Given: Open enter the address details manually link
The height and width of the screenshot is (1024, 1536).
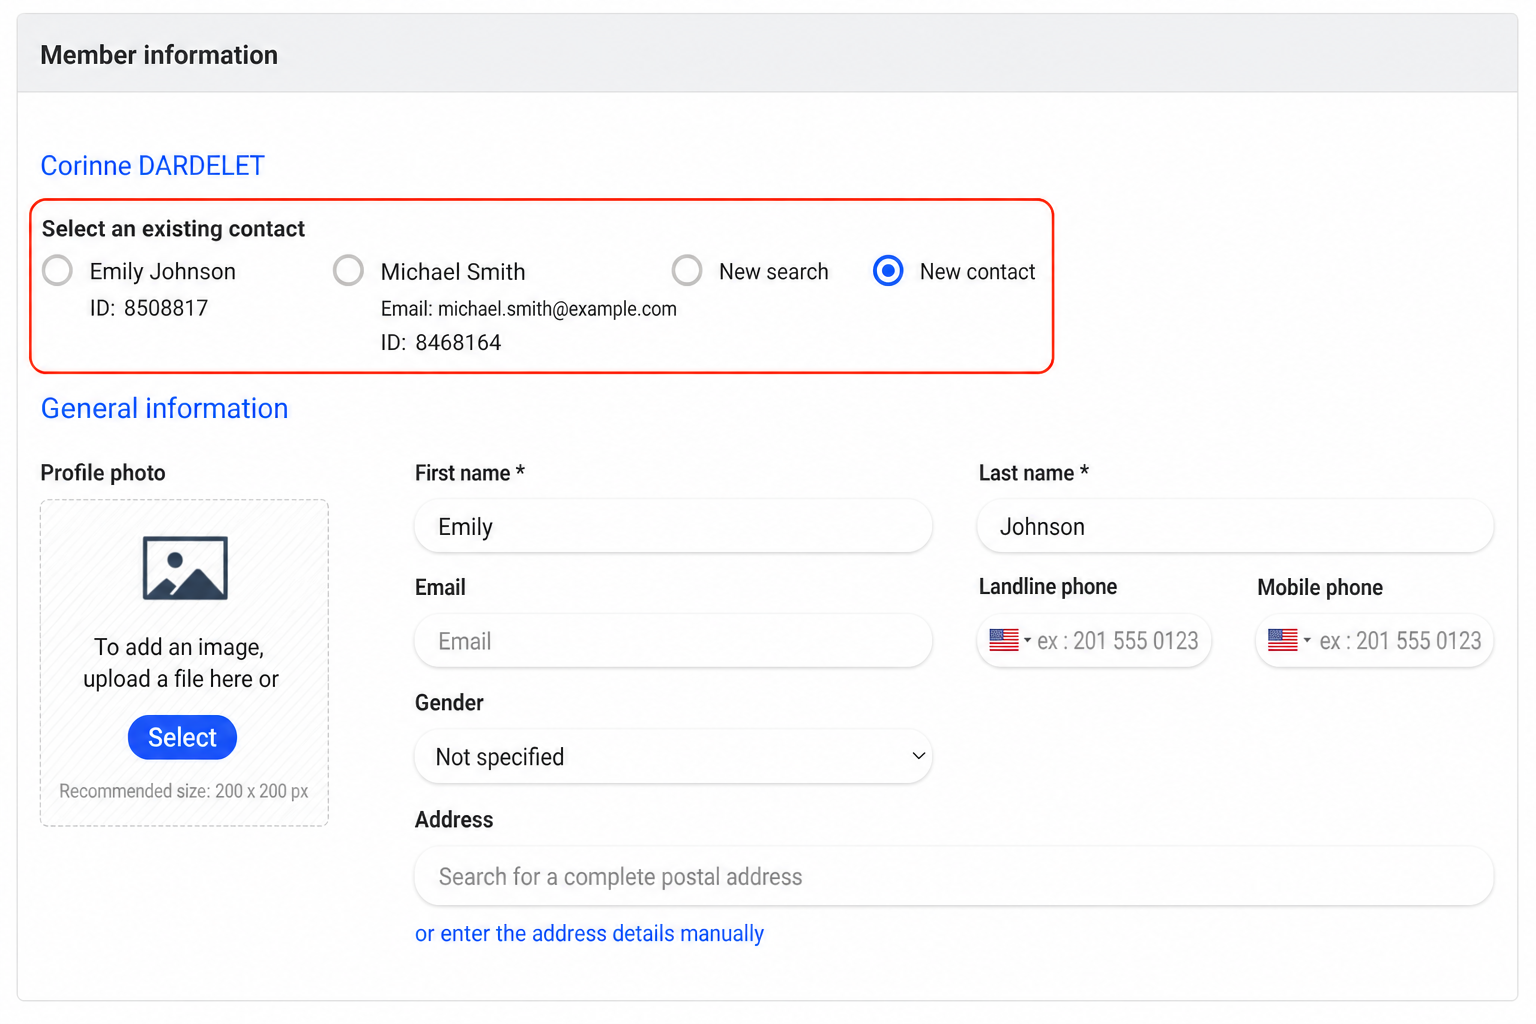Looking at the screenshot, I should pos(589,933).
